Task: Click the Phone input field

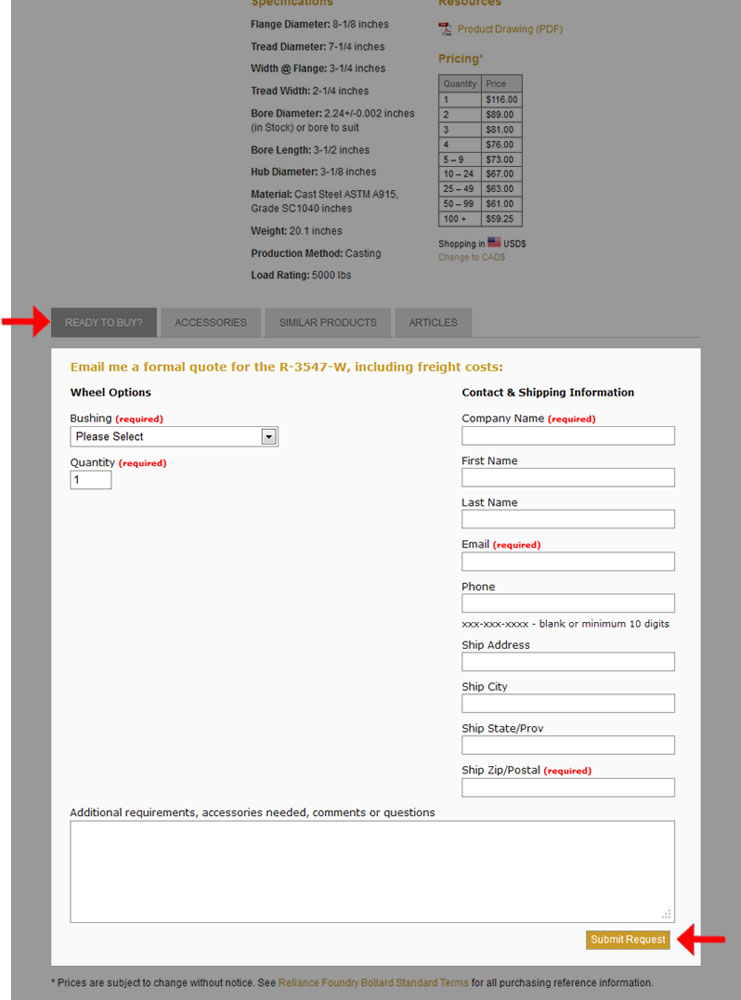Action: [568, 603]
